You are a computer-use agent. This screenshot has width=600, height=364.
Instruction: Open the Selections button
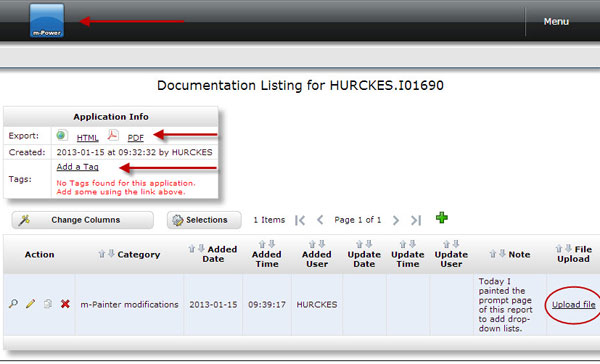pos(204,220)
